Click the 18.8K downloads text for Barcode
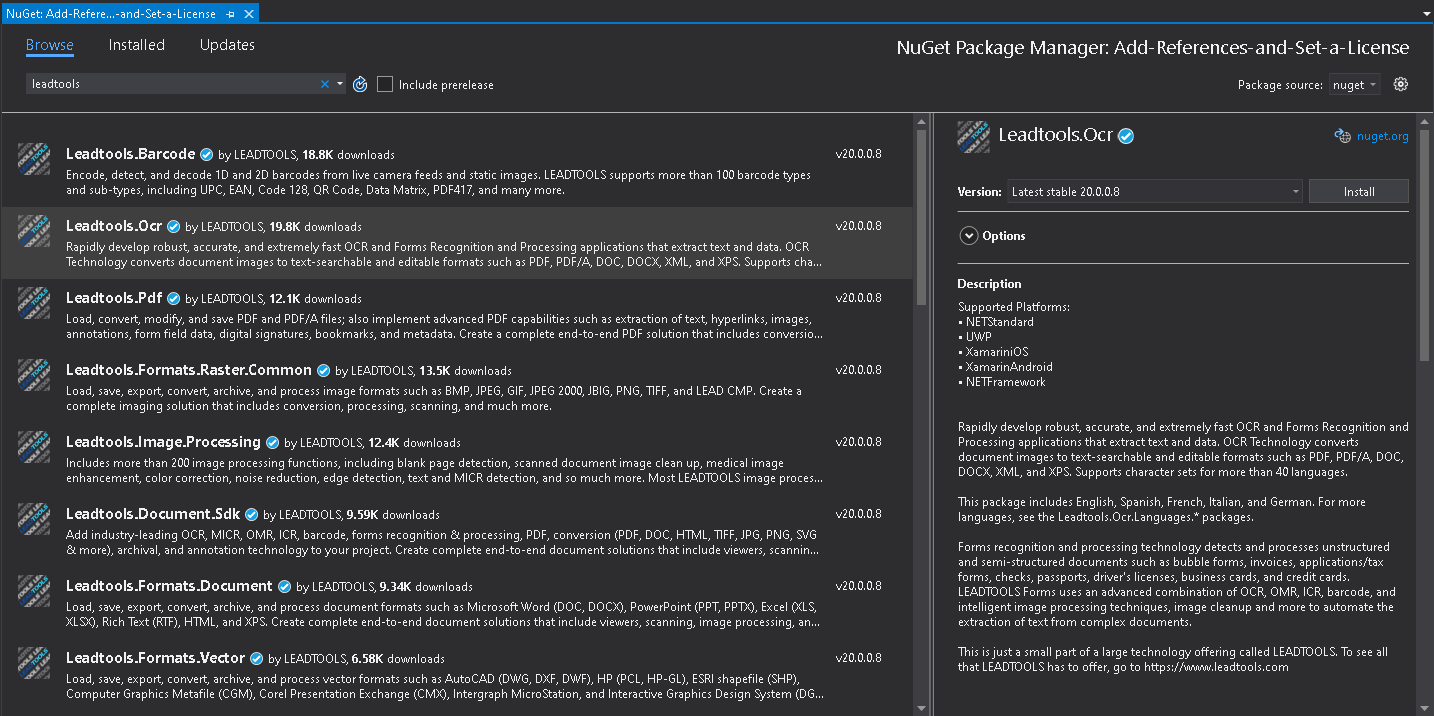The height and width of the screenshot is (716, 1434). coord(348,155)
